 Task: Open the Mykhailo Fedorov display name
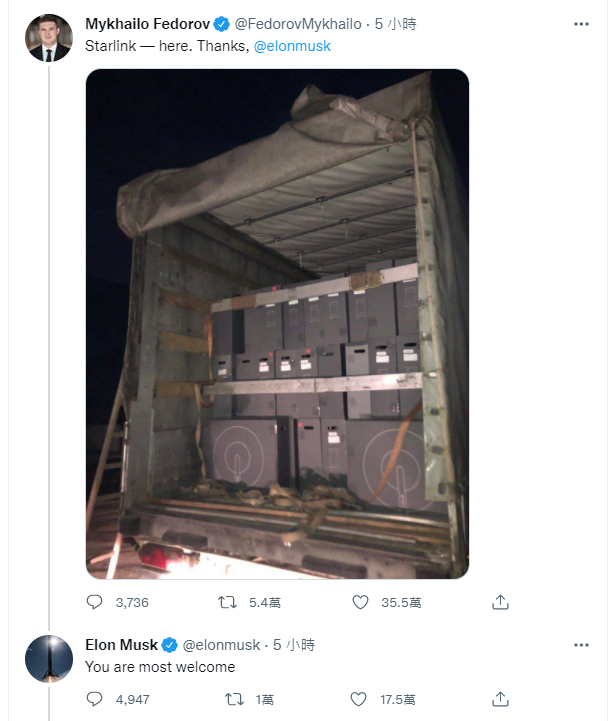tap(150, 24)
